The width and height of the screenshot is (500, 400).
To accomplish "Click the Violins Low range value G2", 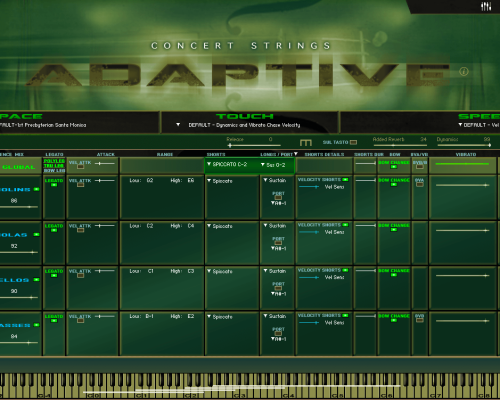I will click(150, 180).
